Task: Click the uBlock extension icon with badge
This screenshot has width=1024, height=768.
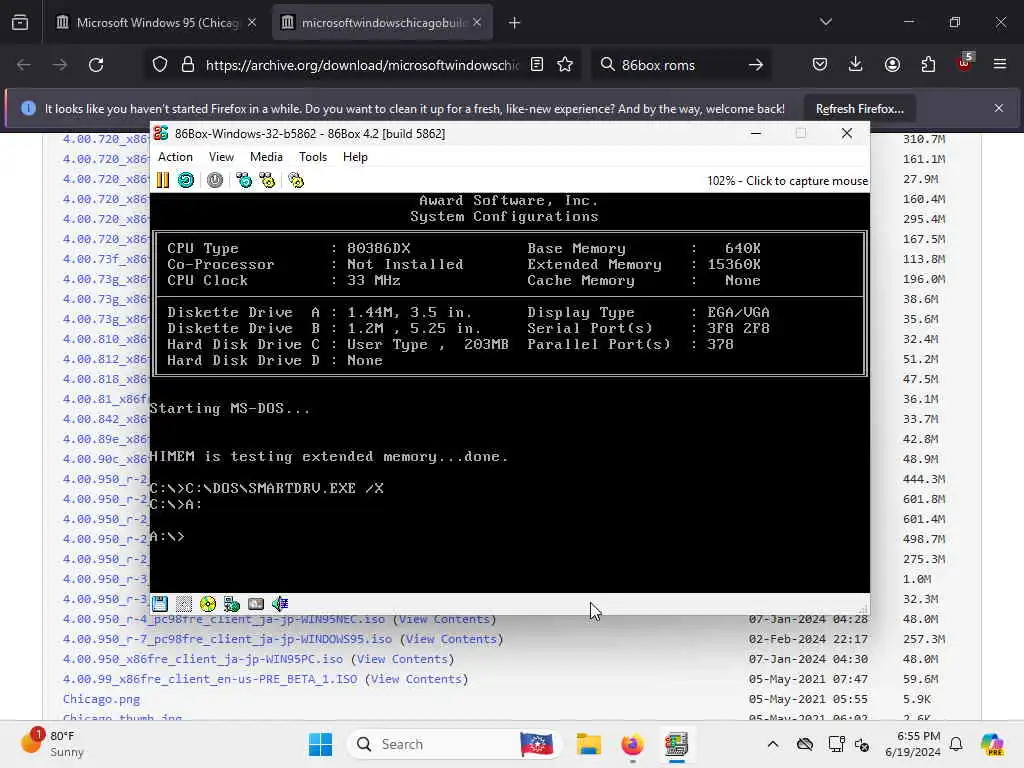Action: (x=965, y=63)
